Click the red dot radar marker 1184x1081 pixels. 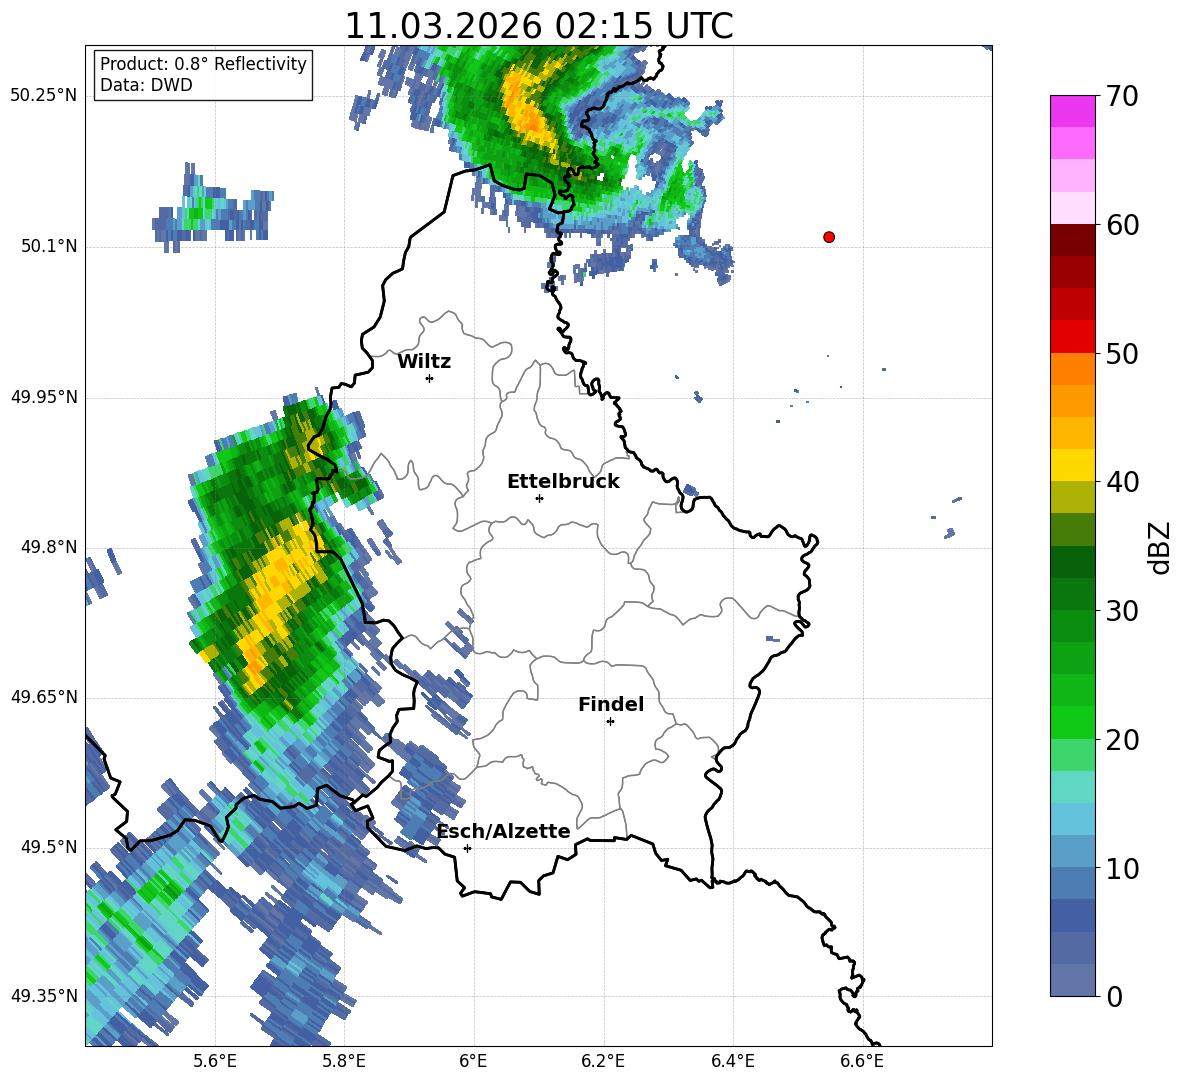point(829,237)
